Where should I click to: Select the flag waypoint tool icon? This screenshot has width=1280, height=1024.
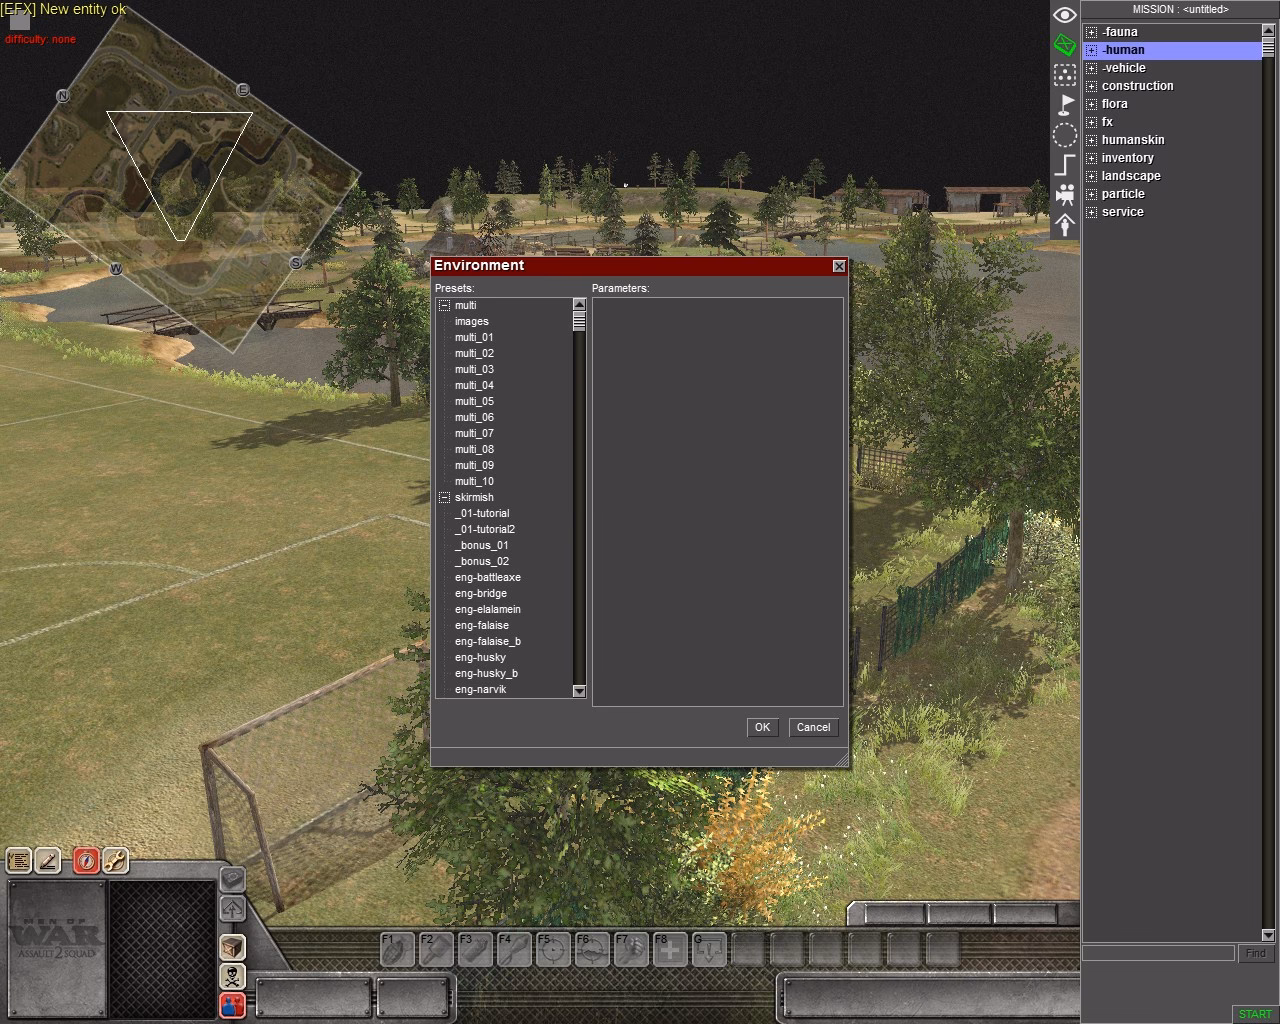pyautogui.click(x=1065, y=105)
